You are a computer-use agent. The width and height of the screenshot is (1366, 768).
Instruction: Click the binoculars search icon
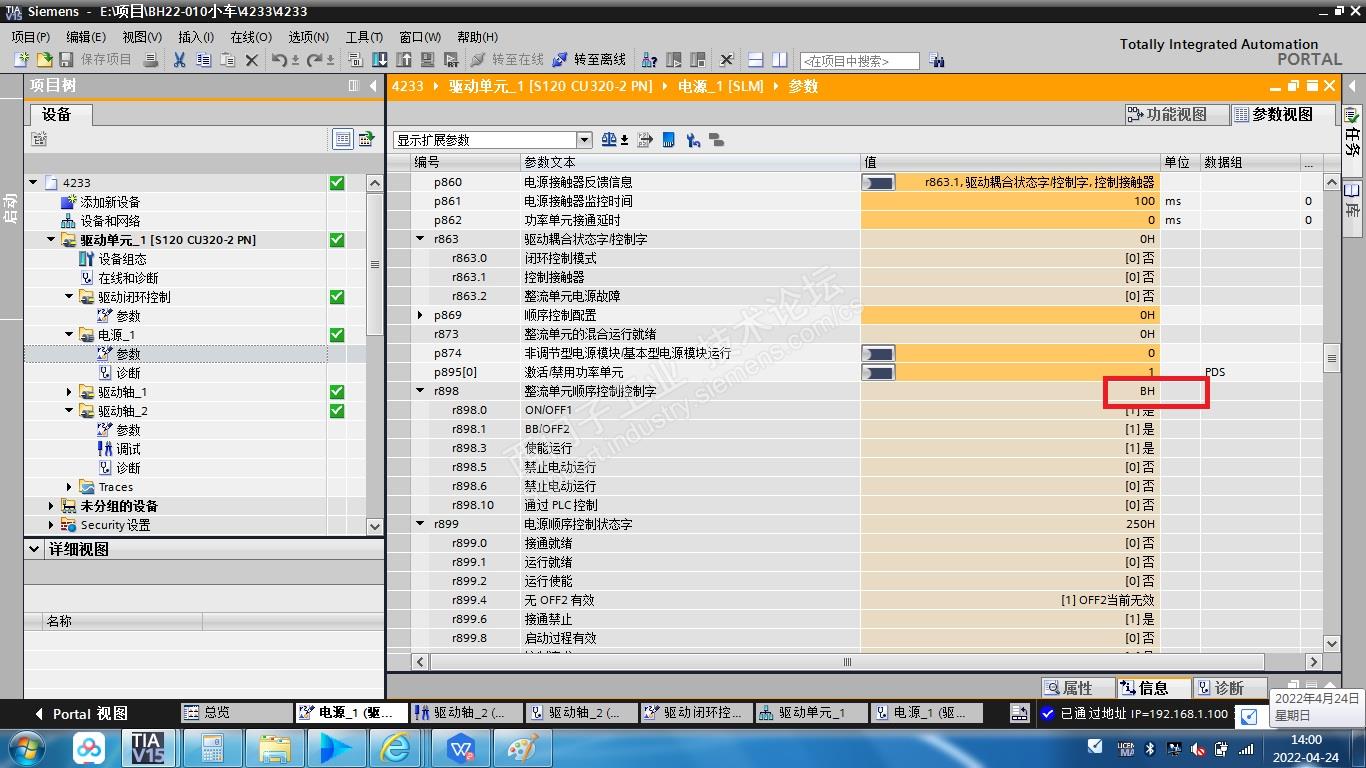coord(936,60)
